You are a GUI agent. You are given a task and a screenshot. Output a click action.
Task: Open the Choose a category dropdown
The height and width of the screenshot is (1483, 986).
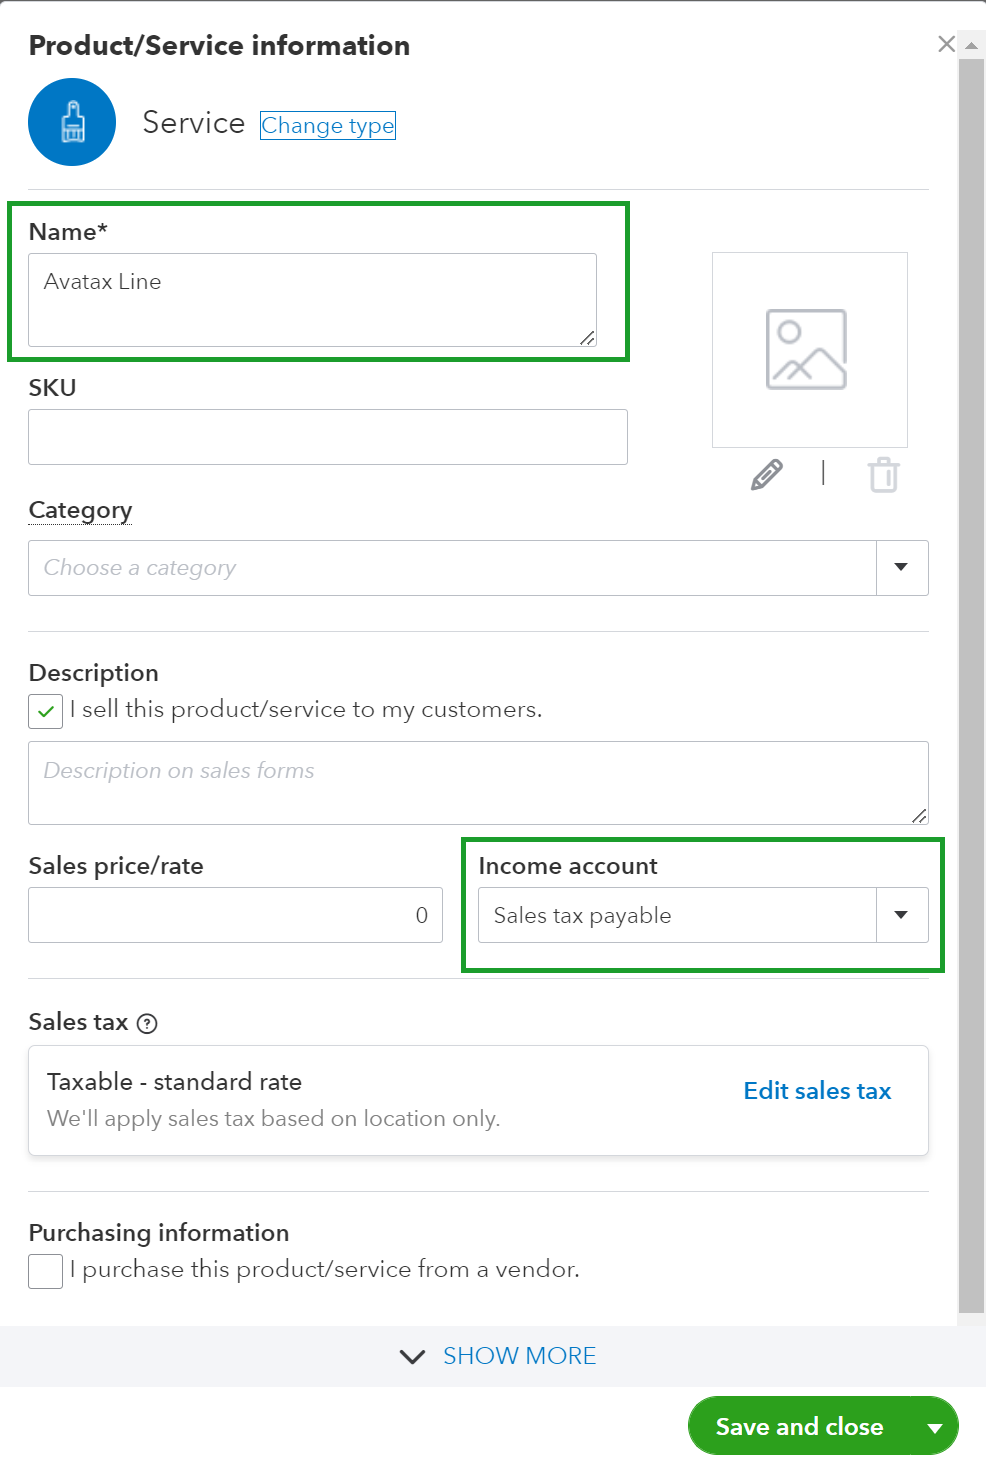pyautogui.click(x=900, y=567)
